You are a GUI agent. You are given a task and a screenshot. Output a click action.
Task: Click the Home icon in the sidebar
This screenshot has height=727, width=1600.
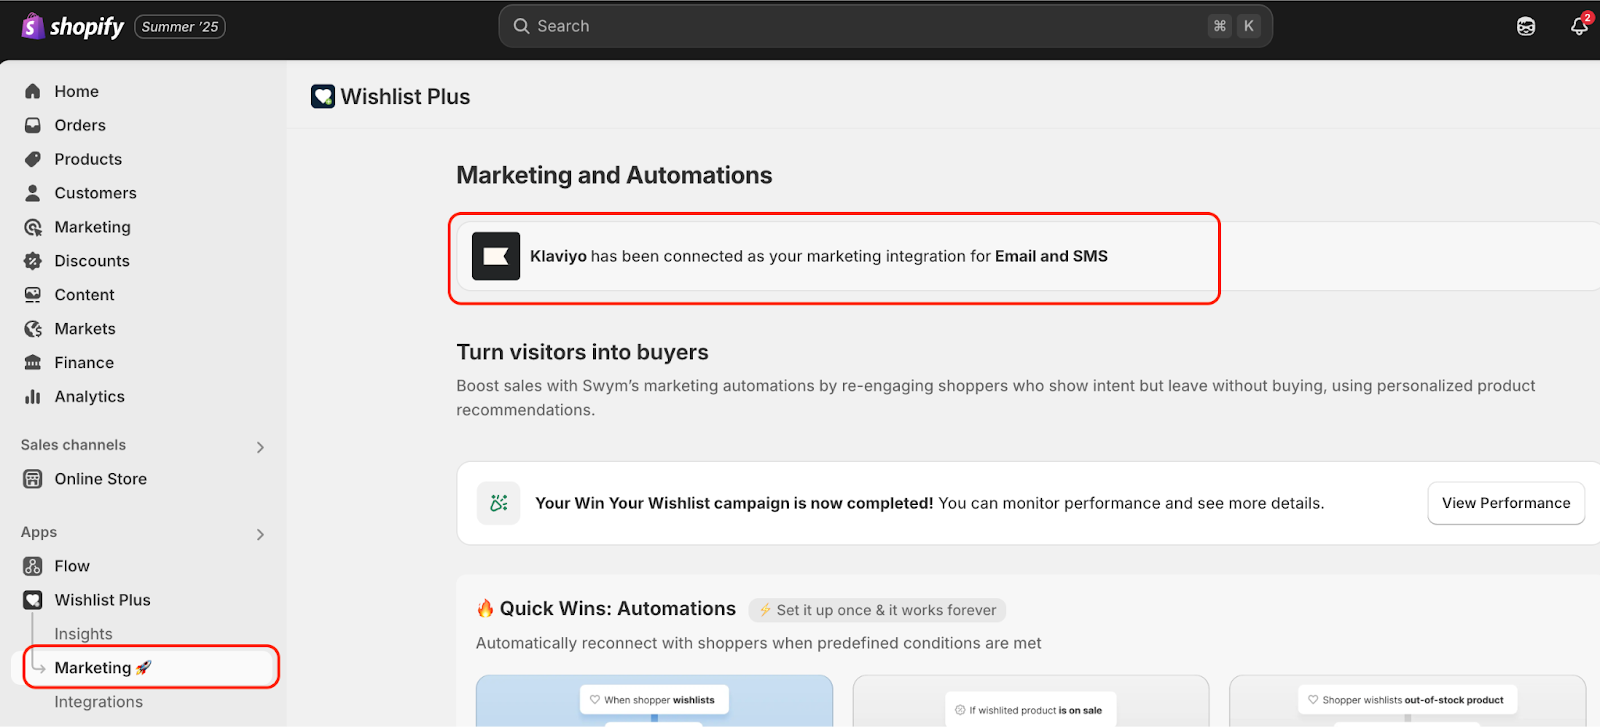33,91
